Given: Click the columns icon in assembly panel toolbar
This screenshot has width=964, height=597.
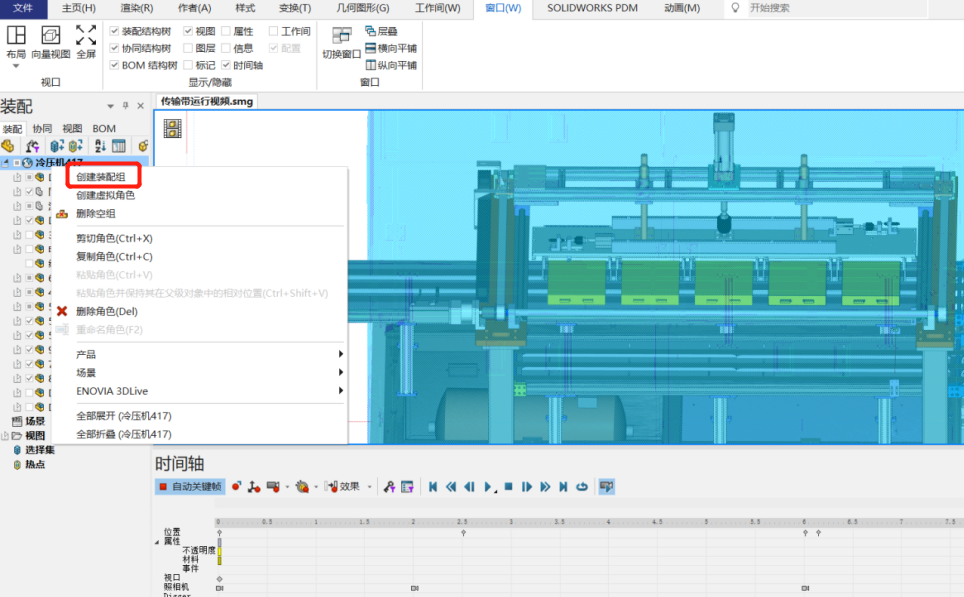Looking at the screenshot, I should (119, 146).
